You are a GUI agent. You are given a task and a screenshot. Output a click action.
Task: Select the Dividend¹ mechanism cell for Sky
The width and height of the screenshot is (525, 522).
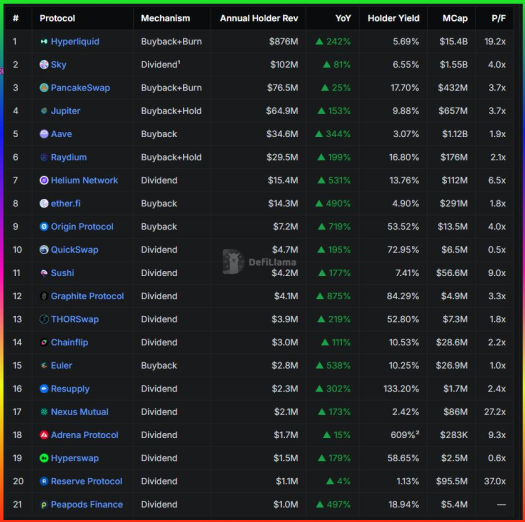[160, 65]
